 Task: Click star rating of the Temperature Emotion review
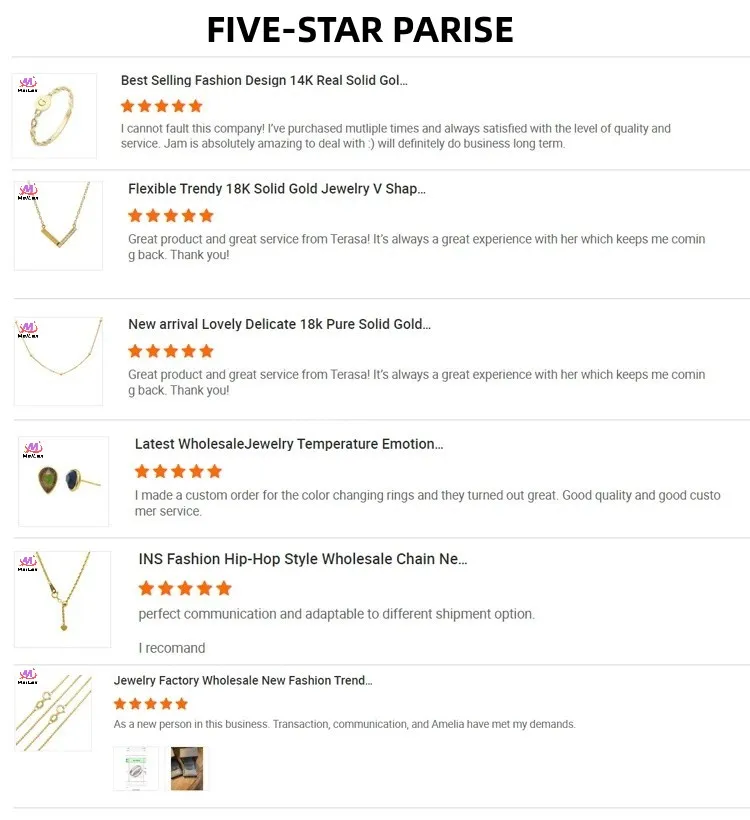178,471
